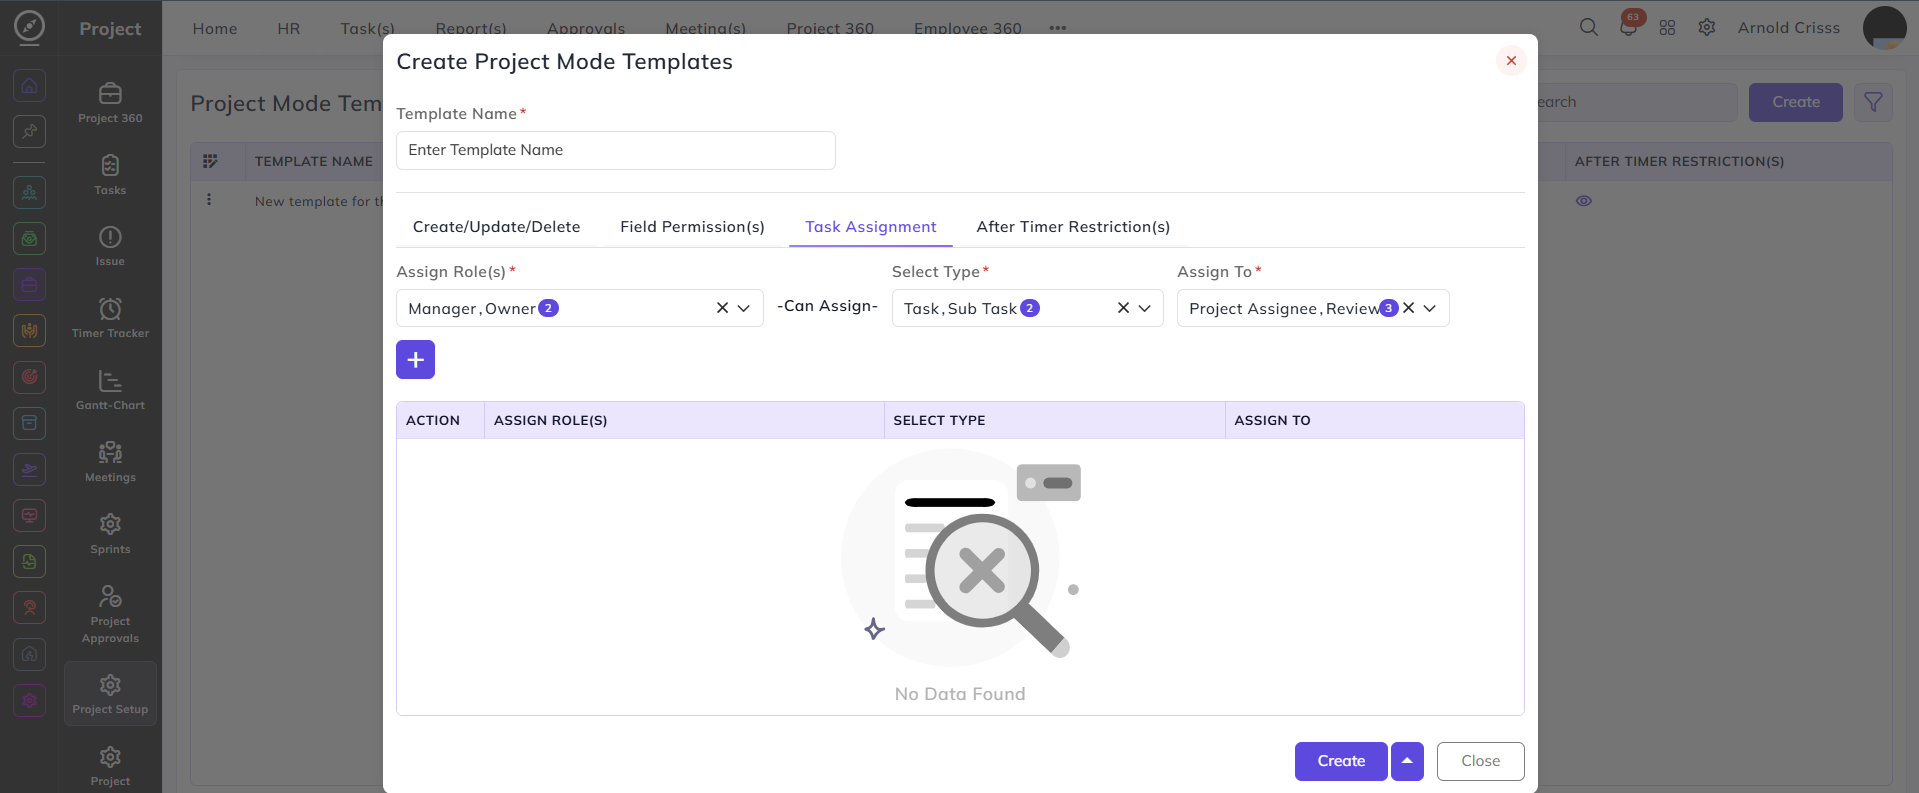Open Sprints in sidebar
1919x793 pixels.
(110, 535)
